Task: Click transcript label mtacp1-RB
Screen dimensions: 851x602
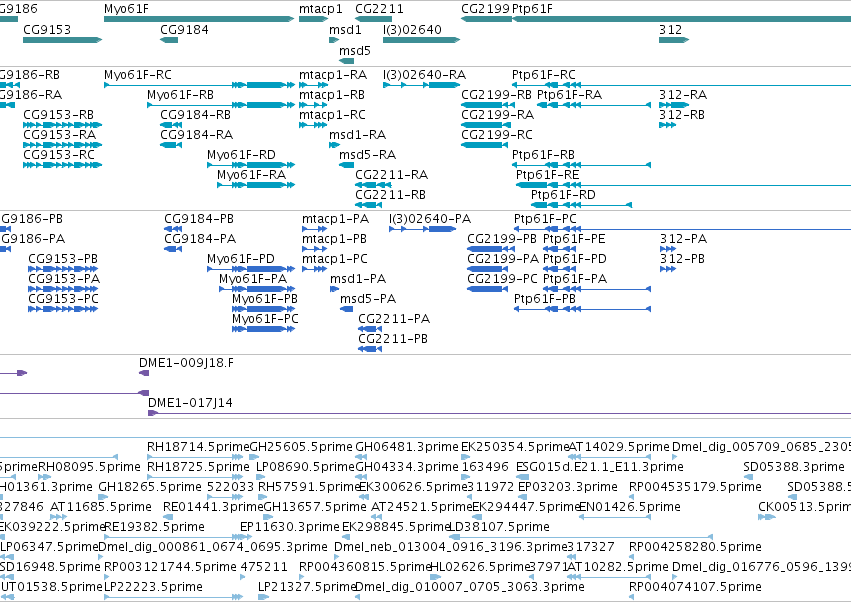Action: click(332, 94)
